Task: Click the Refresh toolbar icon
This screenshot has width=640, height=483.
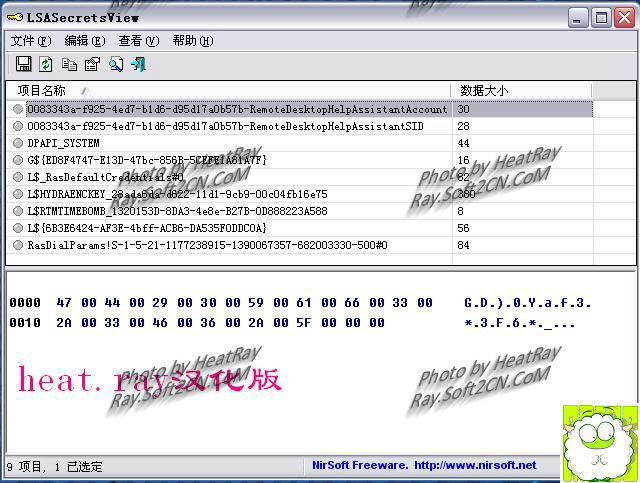Action: 46,64
